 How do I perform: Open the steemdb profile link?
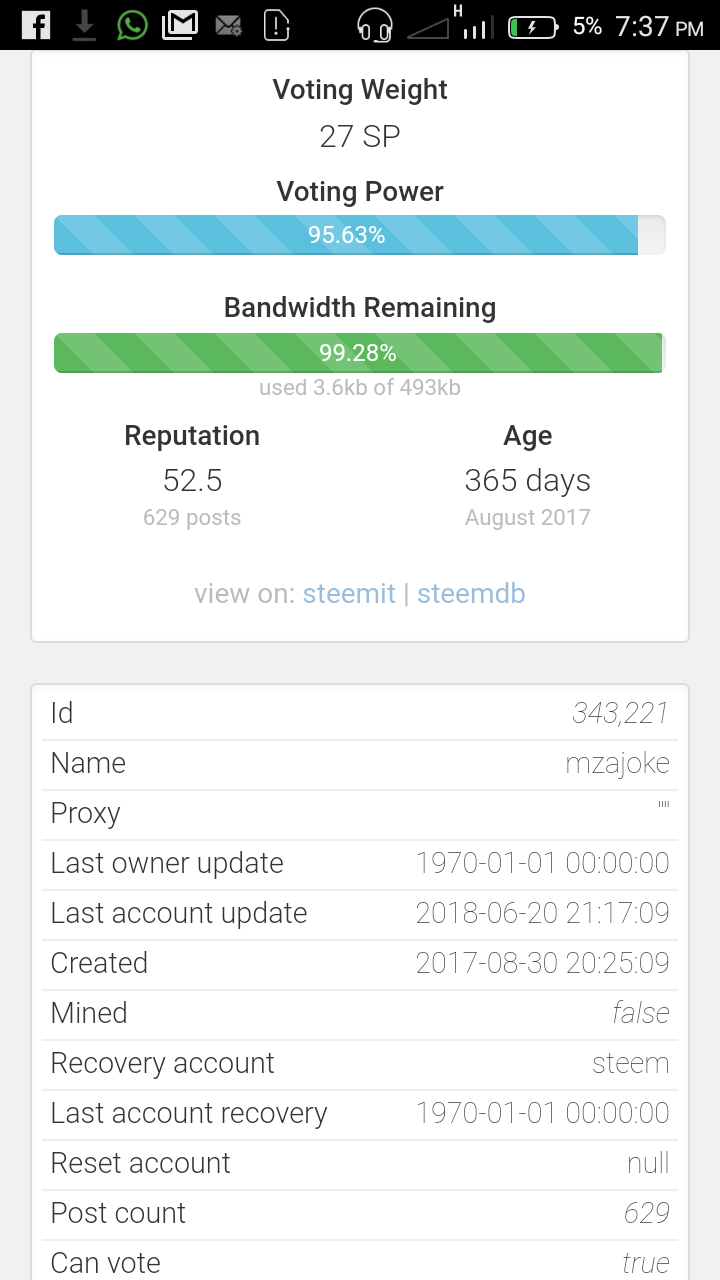pyautogui.click(x=471, y=594)
